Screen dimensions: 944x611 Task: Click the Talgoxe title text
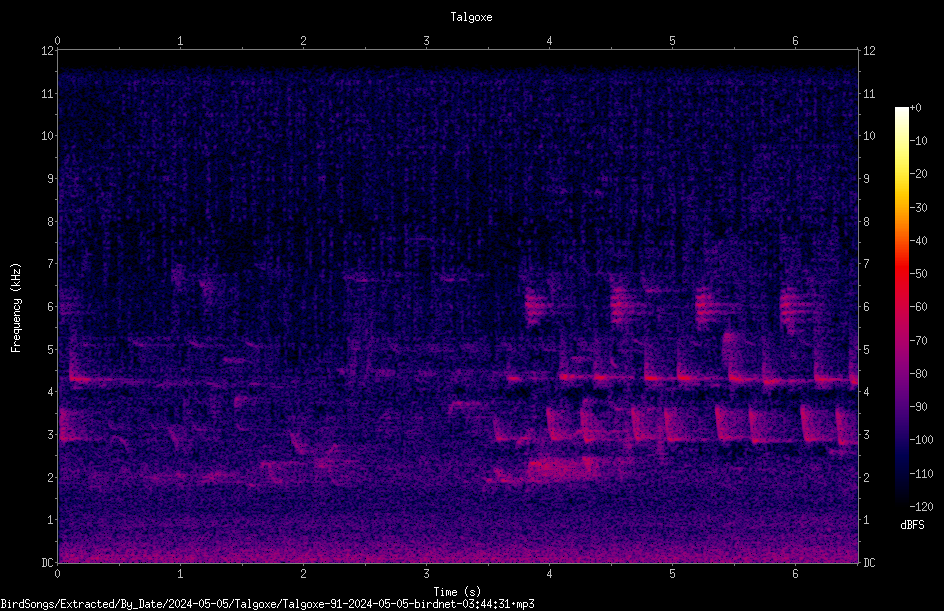471,17
